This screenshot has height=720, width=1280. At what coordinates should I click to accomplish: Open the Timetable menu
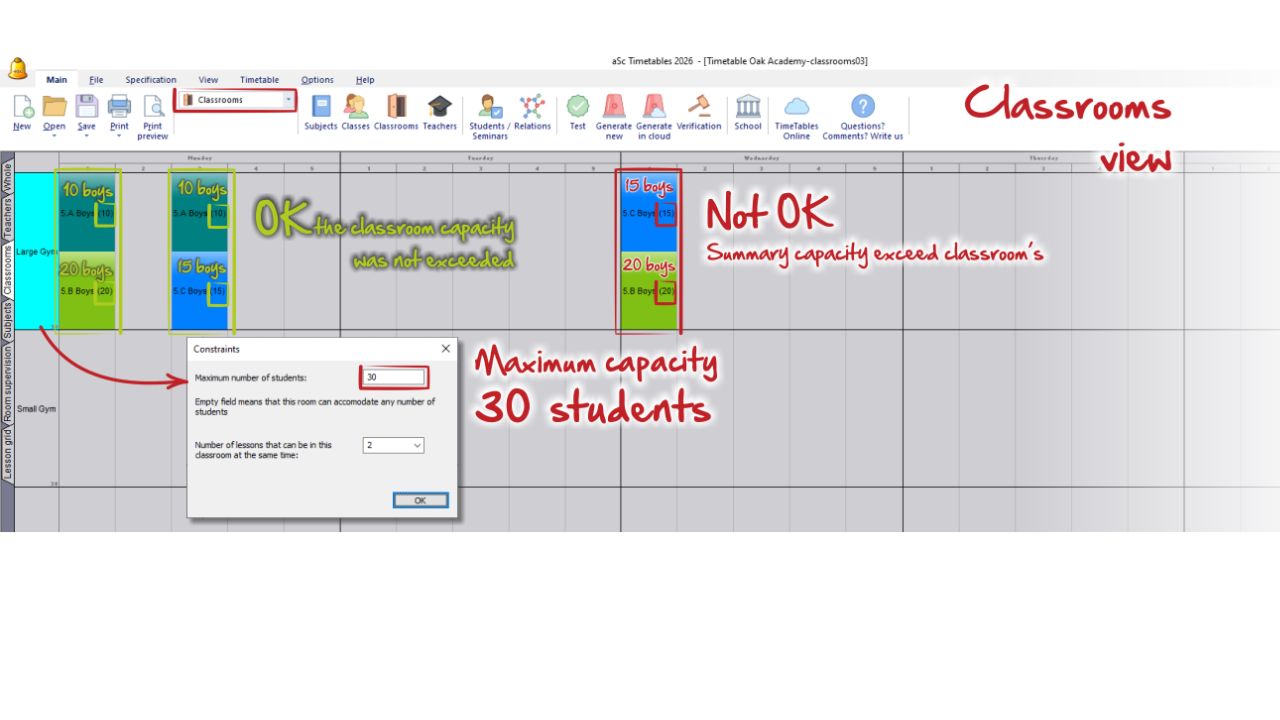point(259,80)
